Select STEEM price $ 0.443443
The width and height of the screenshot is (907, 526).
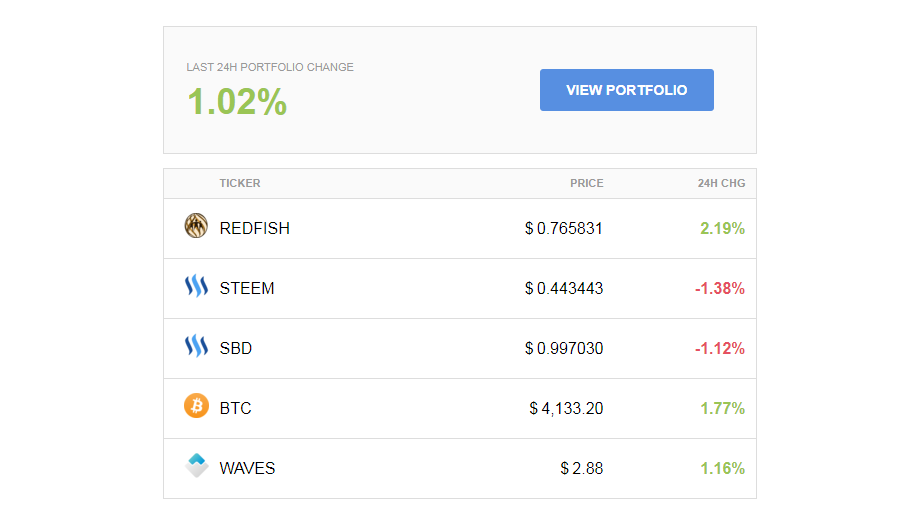tap(563, 288)
